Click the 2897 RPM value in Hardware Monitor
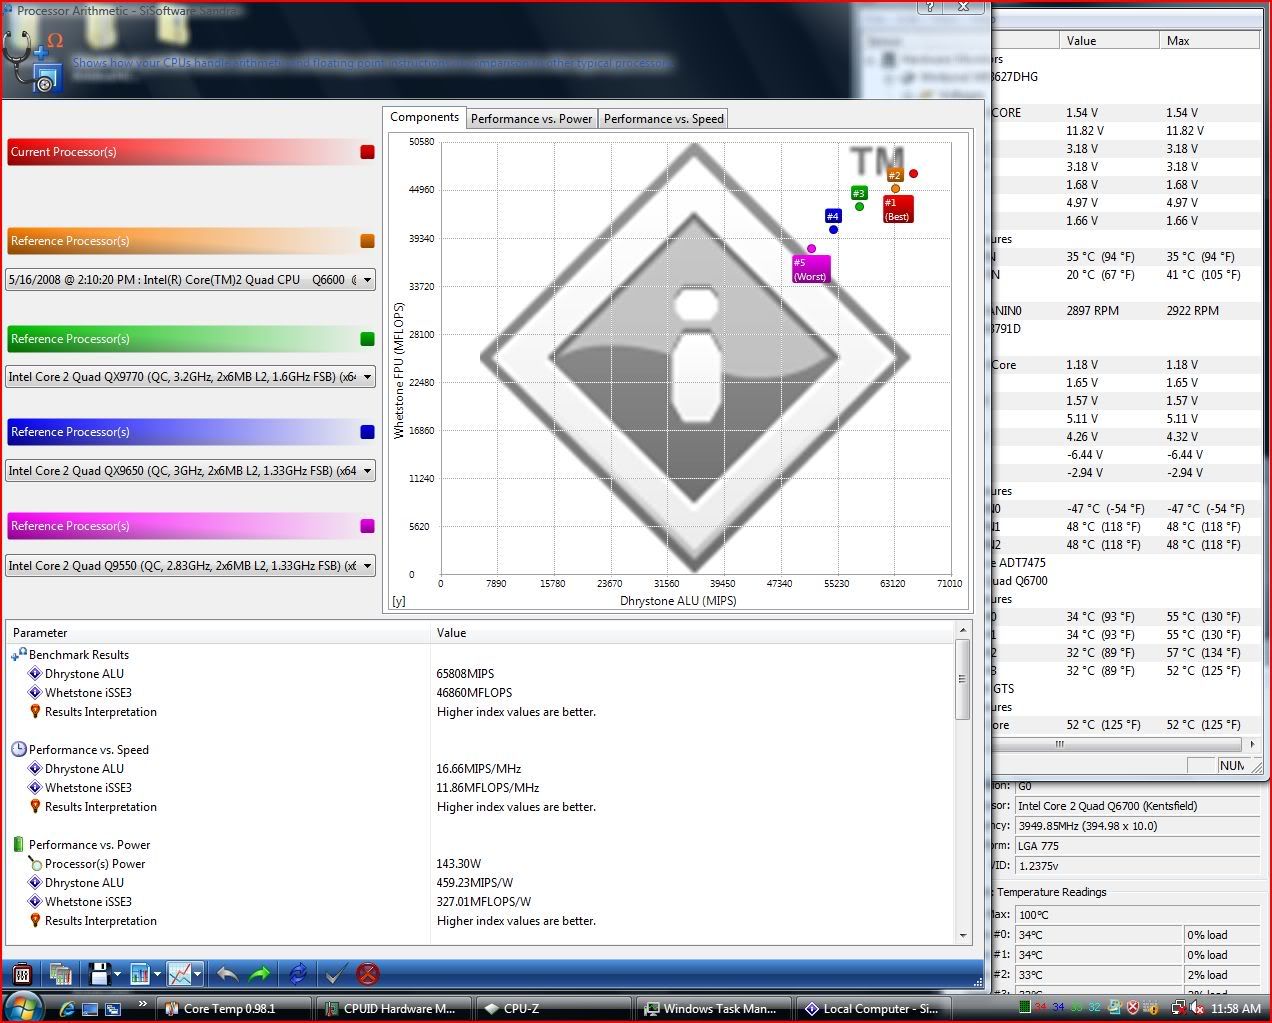The height and width of the screenshot is (1023, 1272). pyautogui.click(x=1093, y=311)
